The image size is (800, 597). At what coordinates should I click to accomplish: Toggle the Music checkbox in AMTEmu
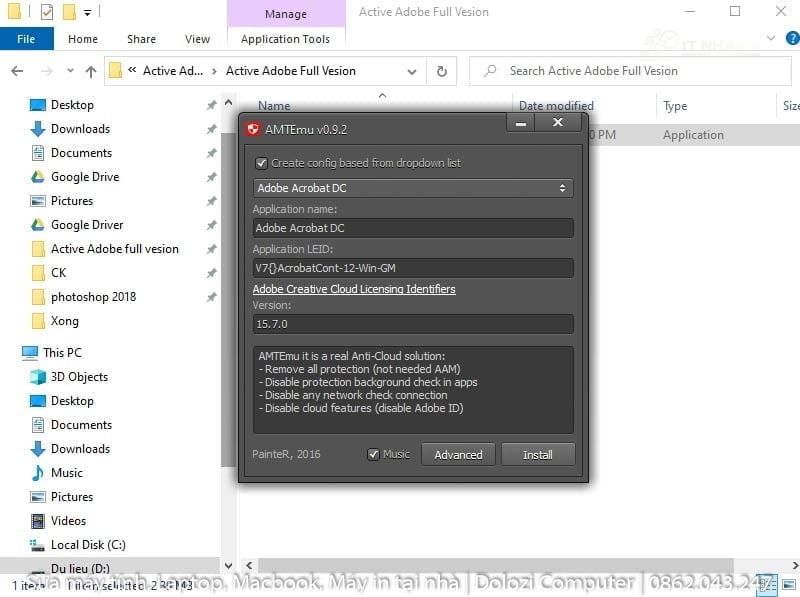click(x=374, y=454)
